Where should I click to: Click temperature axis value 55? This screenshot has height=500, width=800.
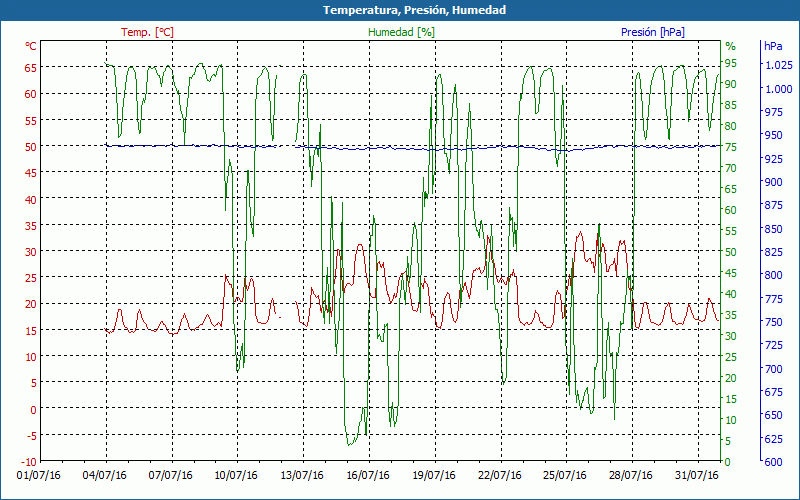coord(31,120)
